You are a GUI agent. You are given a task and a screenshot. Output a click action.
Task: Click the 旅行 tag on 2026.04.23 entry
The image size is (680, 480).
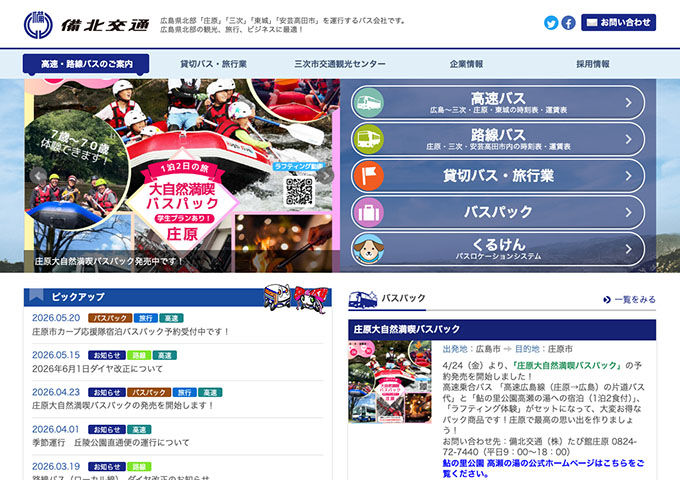pos(185,392)
